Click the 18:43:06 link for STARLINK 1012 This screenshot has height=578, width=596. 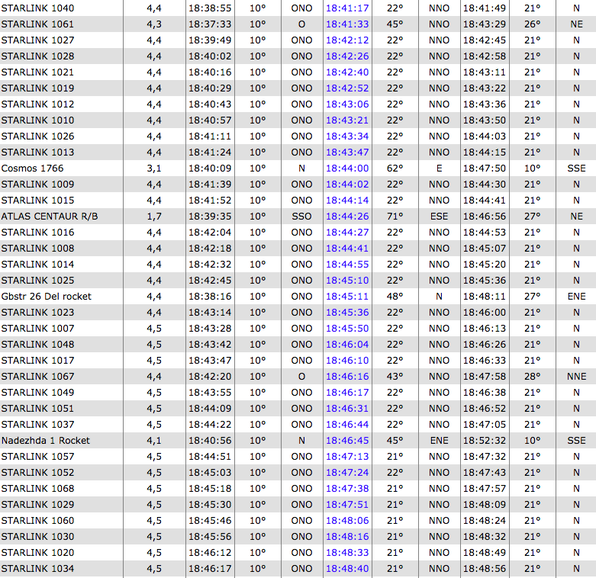pos(347,104)
